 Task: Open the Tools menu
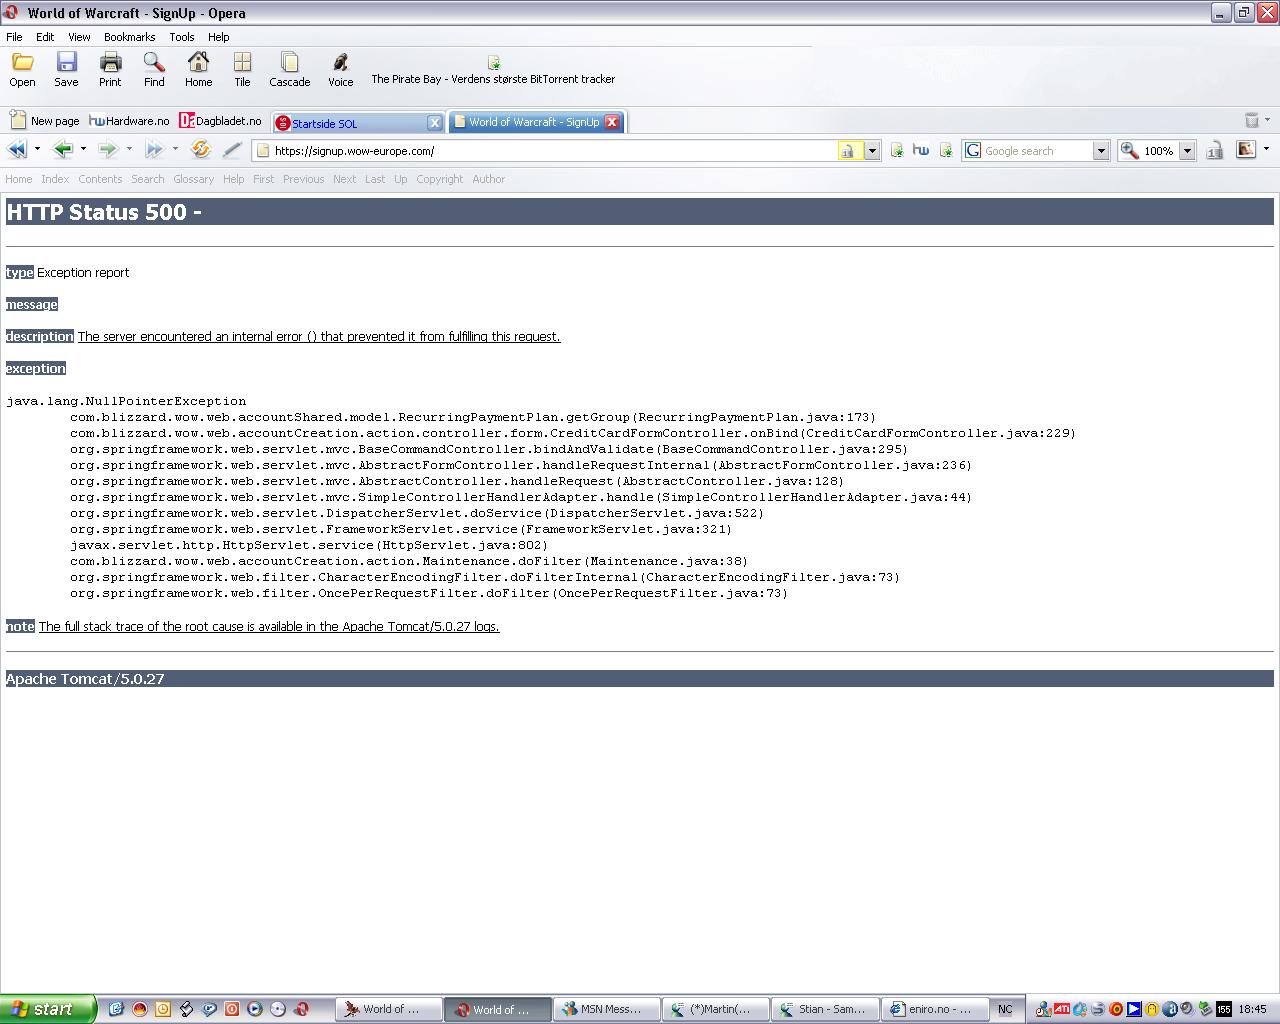182,37
